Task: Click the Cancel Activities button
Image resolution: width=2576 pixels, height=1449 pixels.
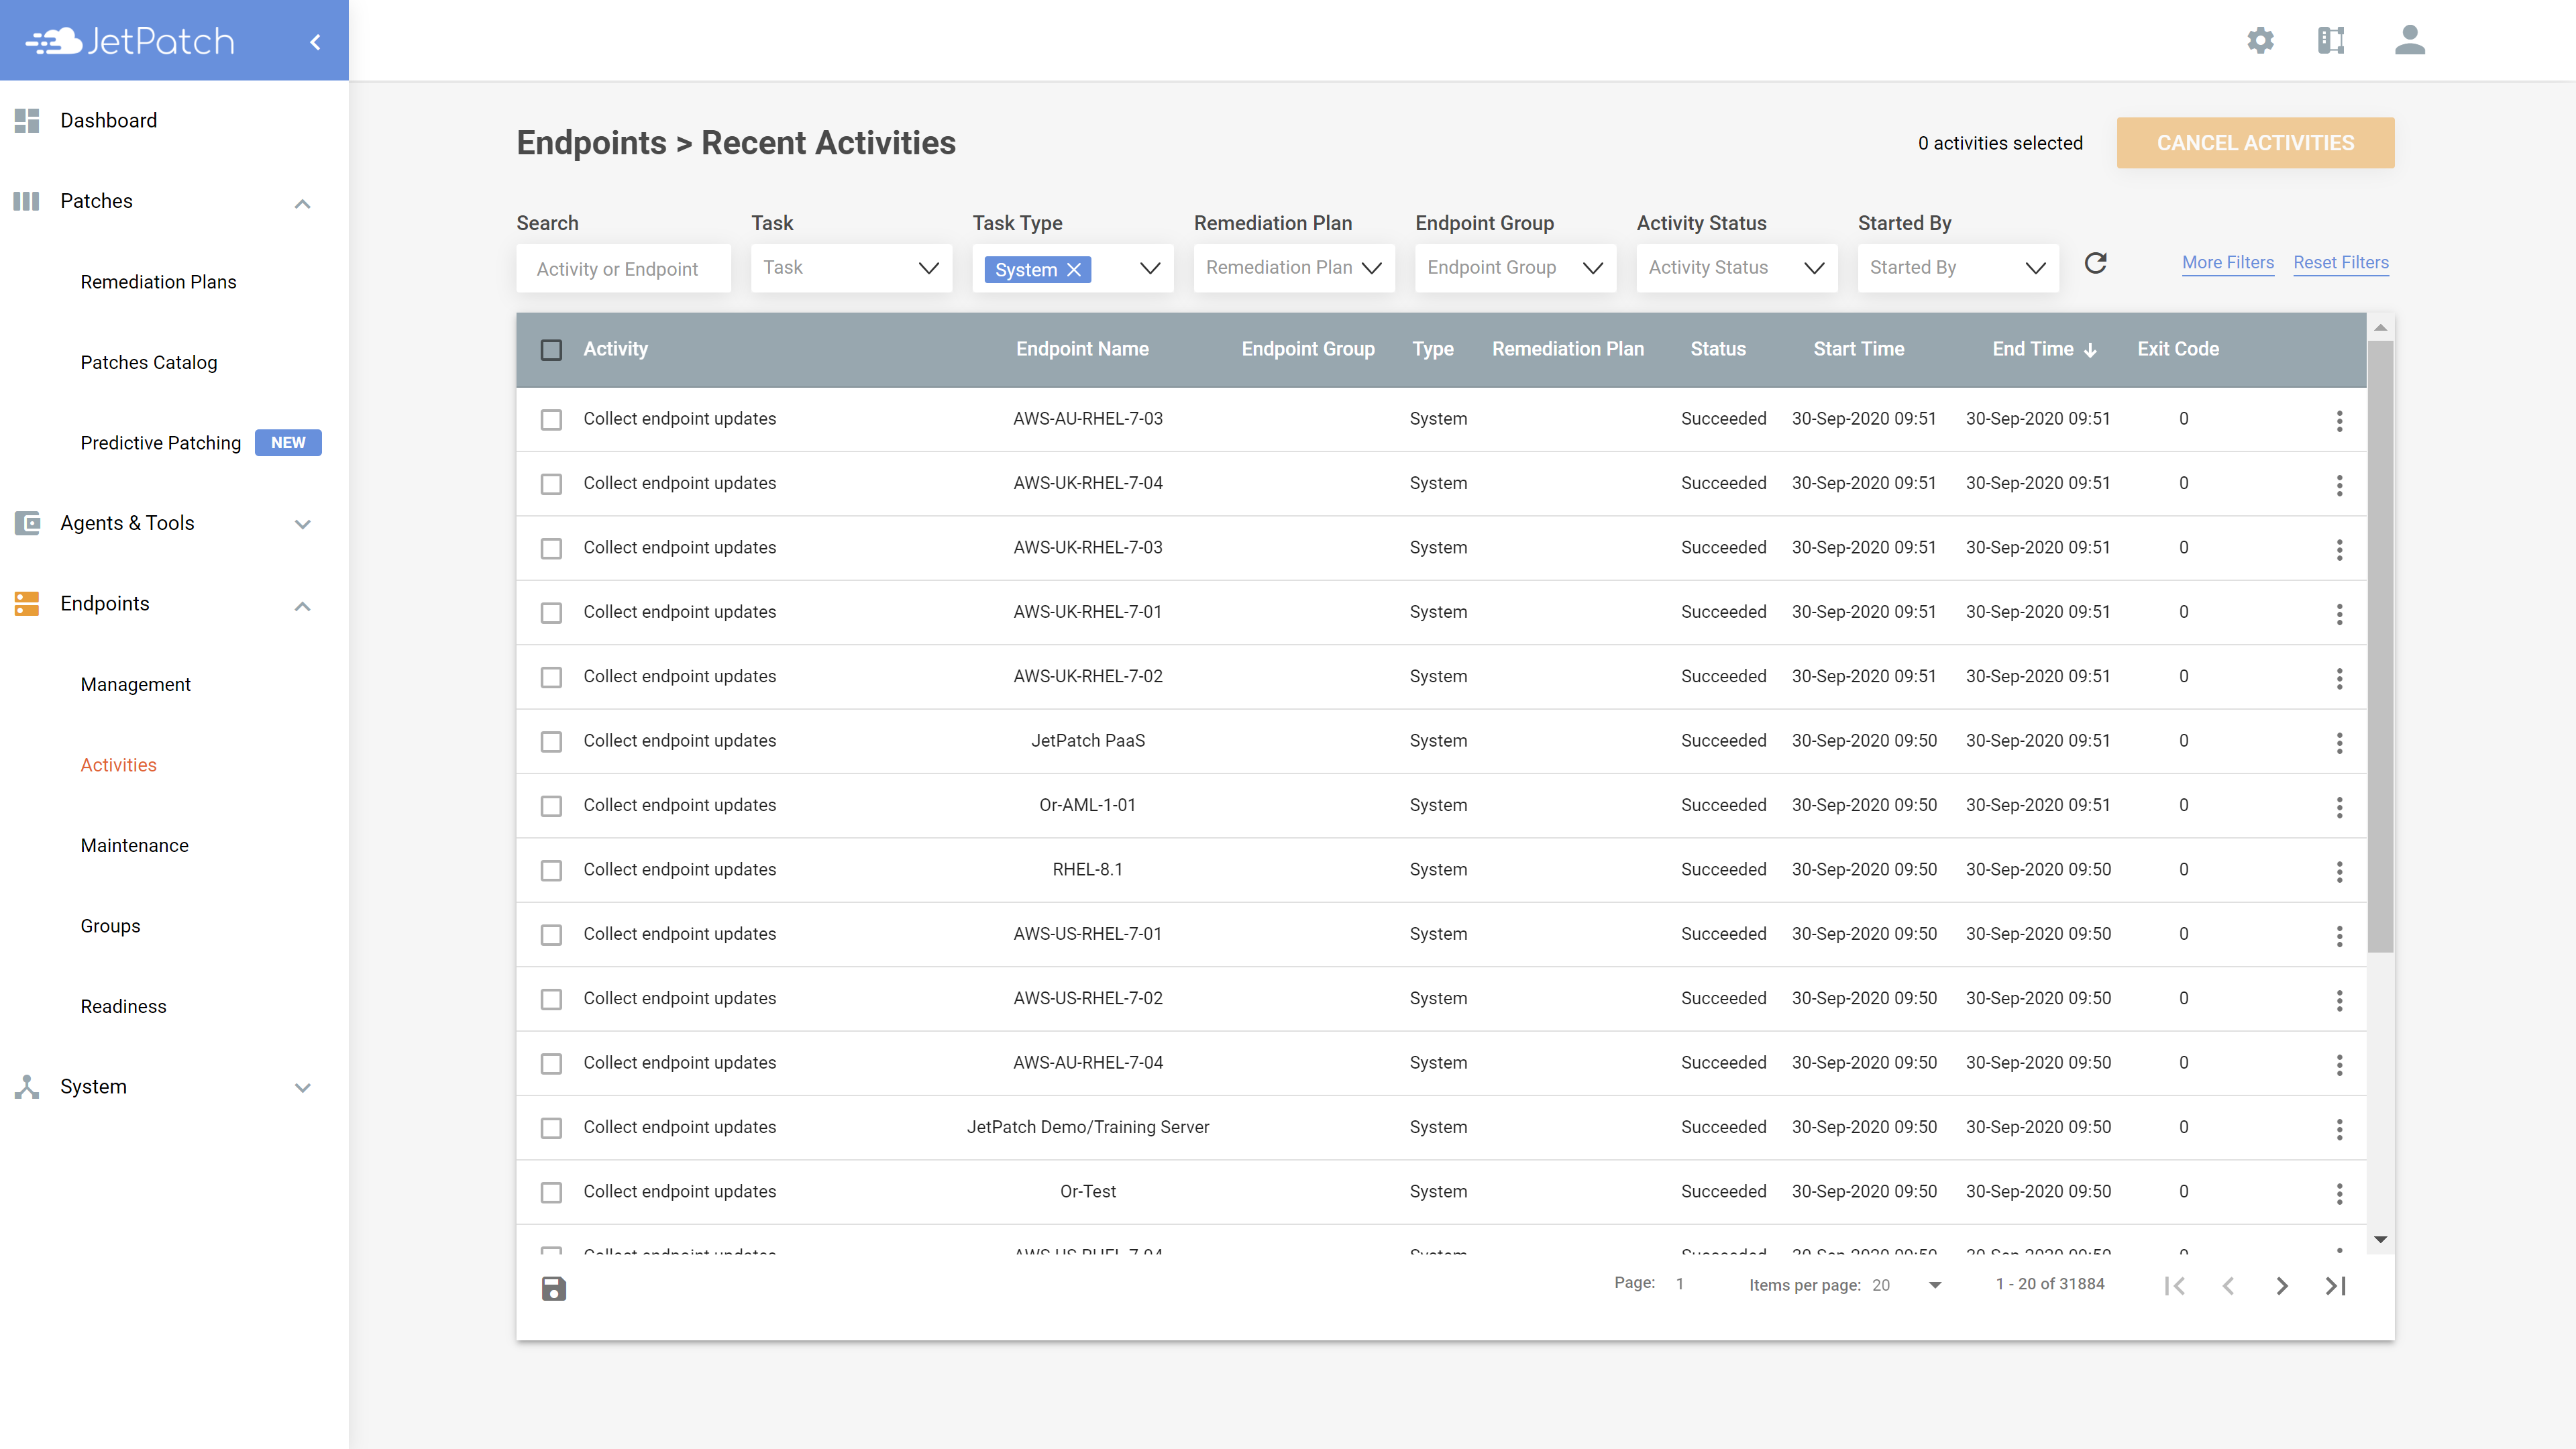Action: click(2255, 143)
